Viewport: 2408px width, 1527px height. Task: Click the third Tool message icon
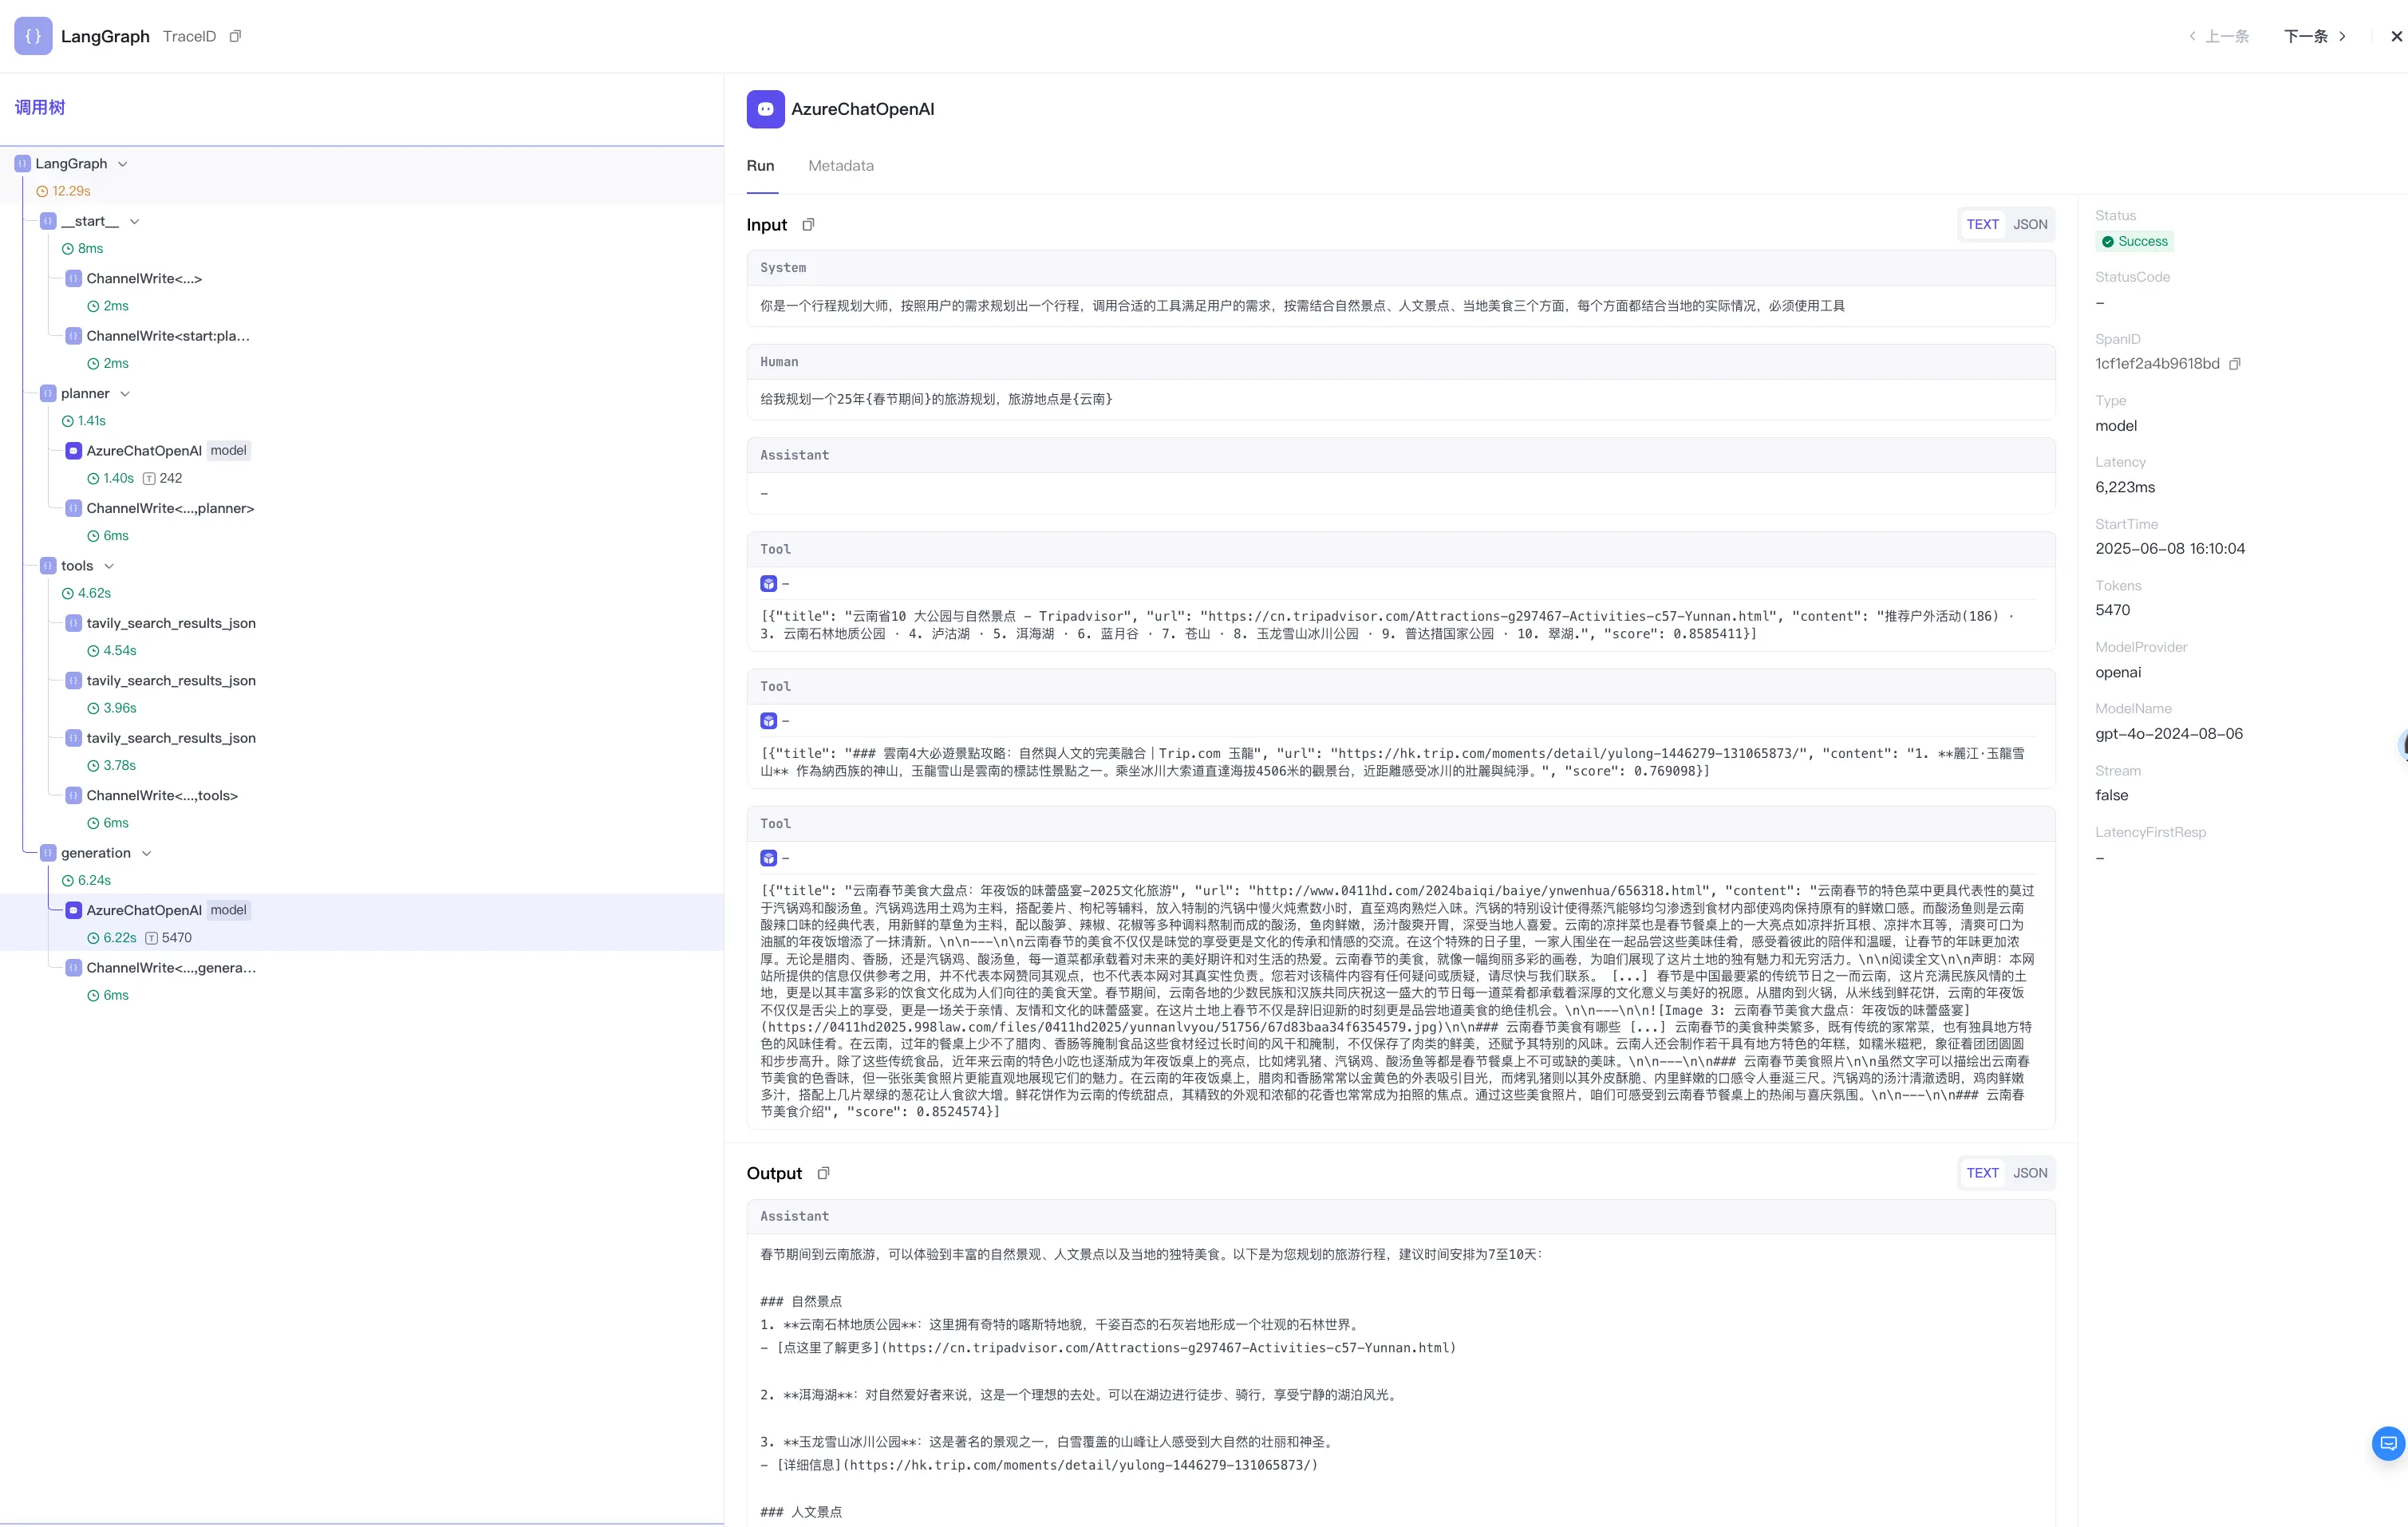768,858
